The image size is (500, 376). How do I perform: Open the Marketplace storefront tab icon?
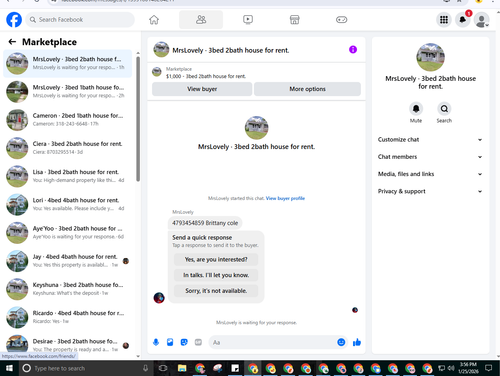click(x=294, y=20)
